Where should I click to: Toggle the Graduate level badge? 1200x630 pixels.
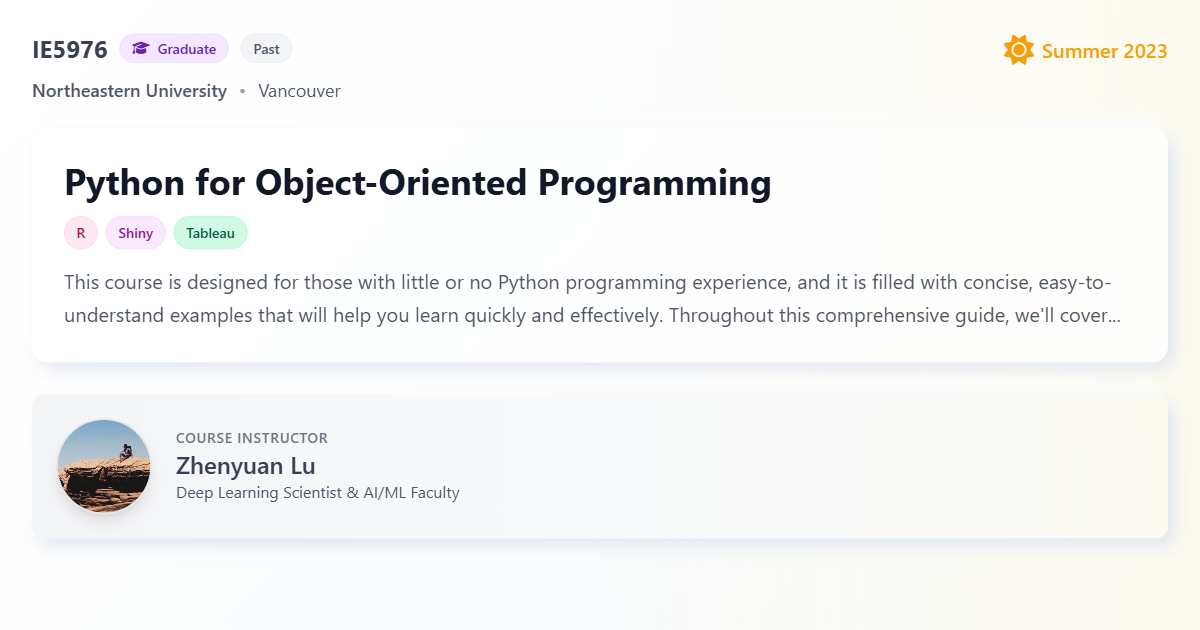pos(174,48)
